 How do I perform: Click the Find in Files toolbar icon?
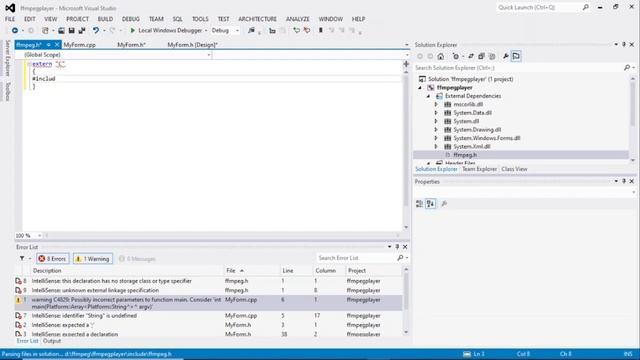tap(251, 30)
